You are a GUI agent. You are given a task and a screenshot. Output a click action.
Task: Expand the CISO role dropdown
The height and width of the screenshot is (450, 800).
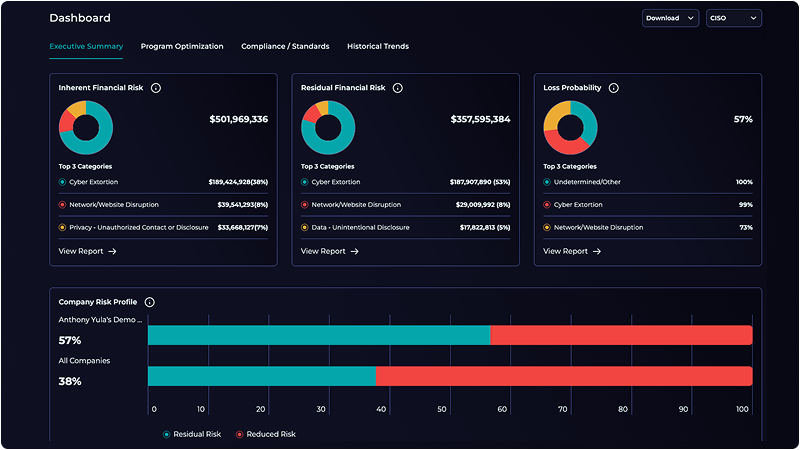tap(733, 18)
